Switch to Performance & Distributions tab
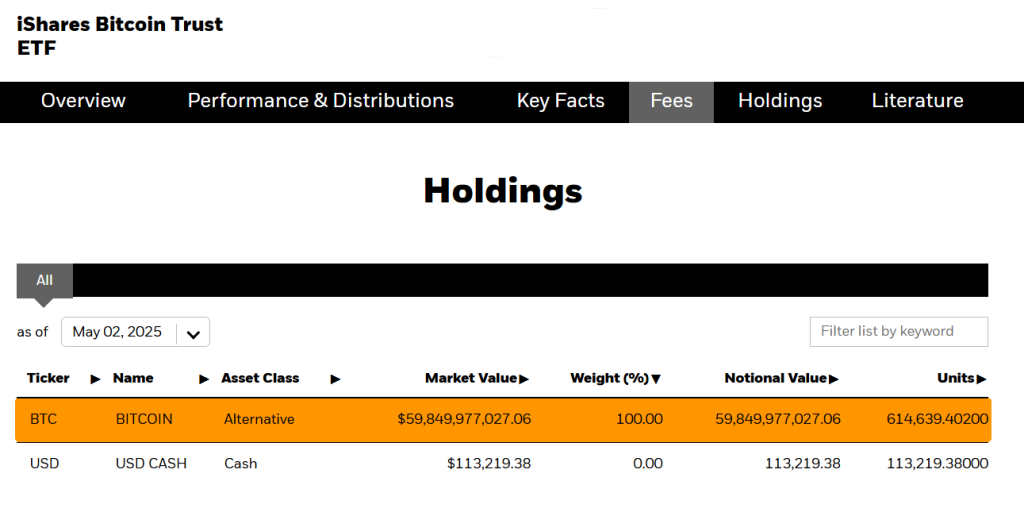The image size is (1024, 508). 320,101
